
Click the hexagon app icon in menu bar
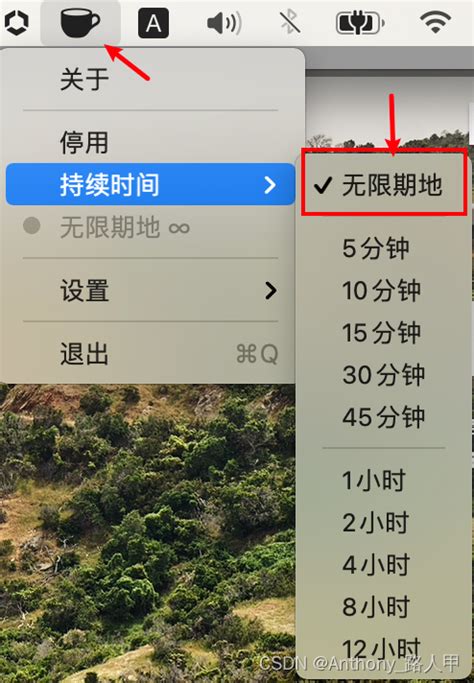[16, 22]
